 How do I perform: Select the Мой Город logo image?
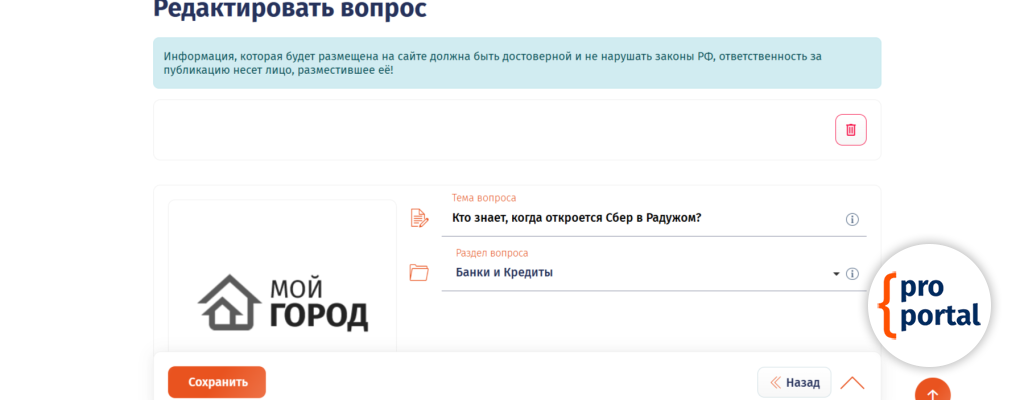(x=283, y=302)
